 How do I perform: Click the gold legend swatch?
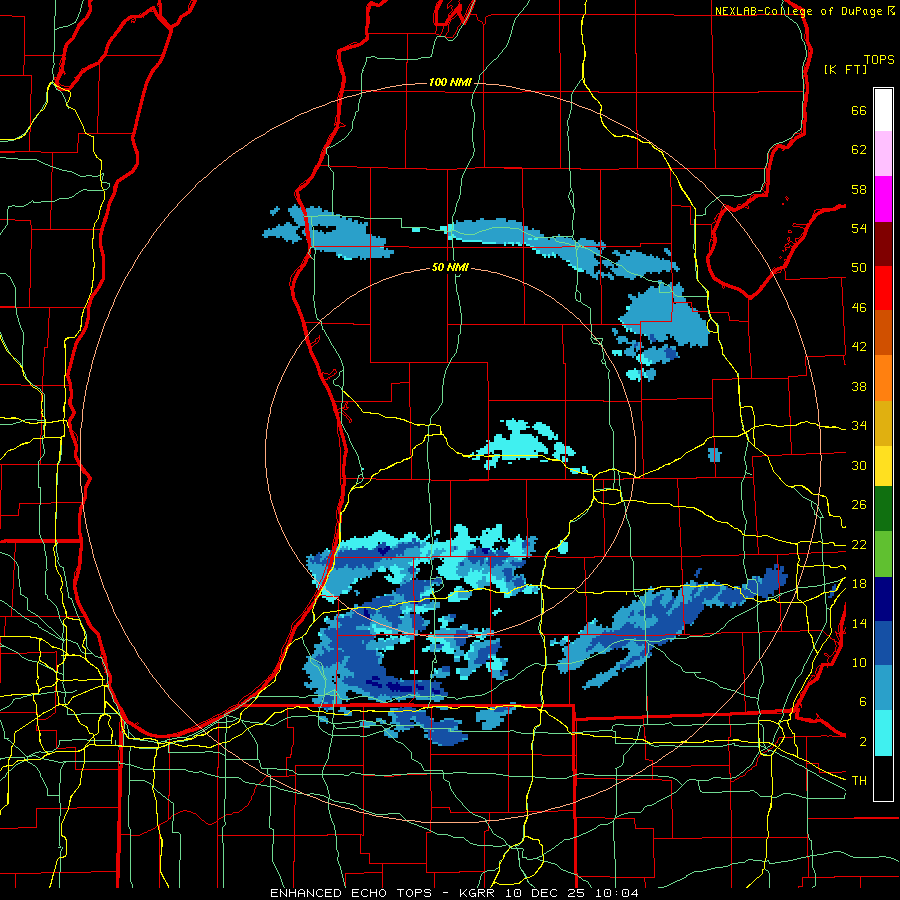tap(883, 423)
